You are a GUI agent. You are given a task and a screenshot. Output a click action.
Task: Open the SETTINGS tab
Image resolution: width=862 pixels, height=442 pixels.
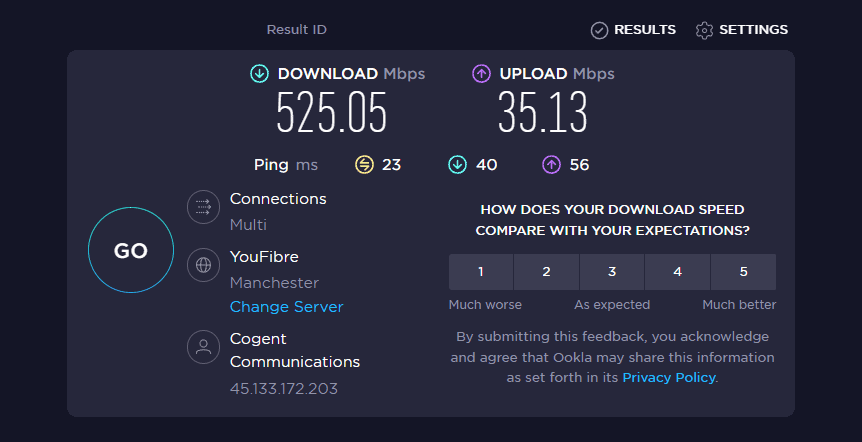(x=741, y=30)
